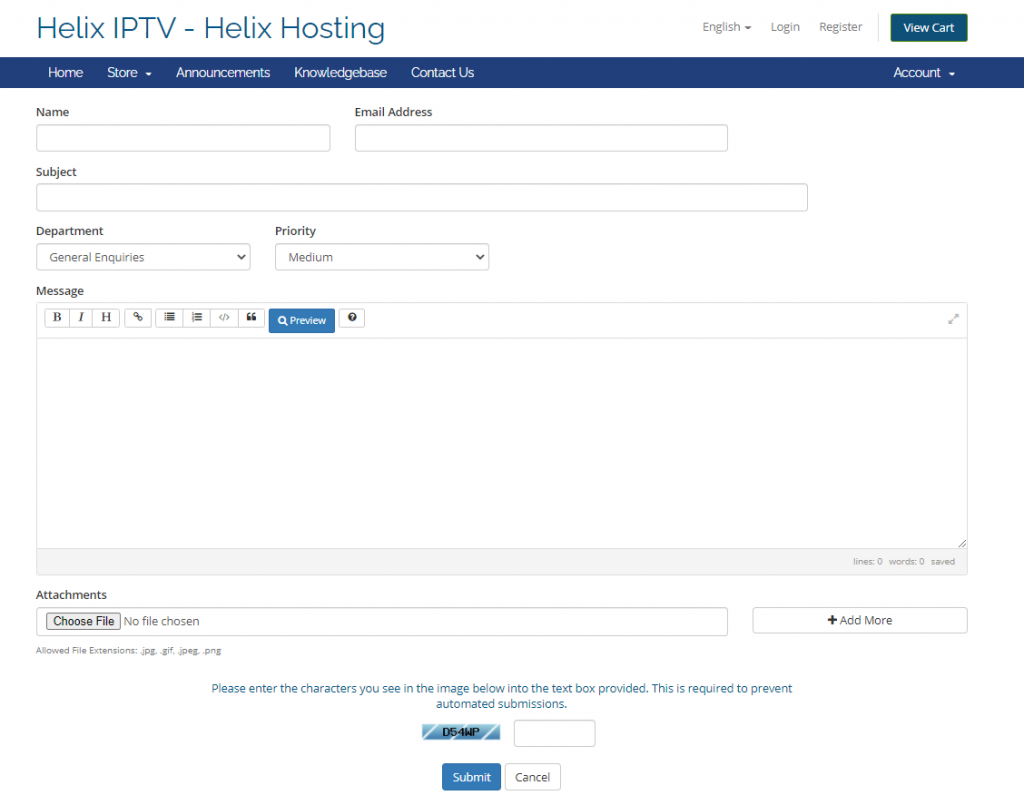
Task: Click the Email Address input field
Action: (541, 138)
